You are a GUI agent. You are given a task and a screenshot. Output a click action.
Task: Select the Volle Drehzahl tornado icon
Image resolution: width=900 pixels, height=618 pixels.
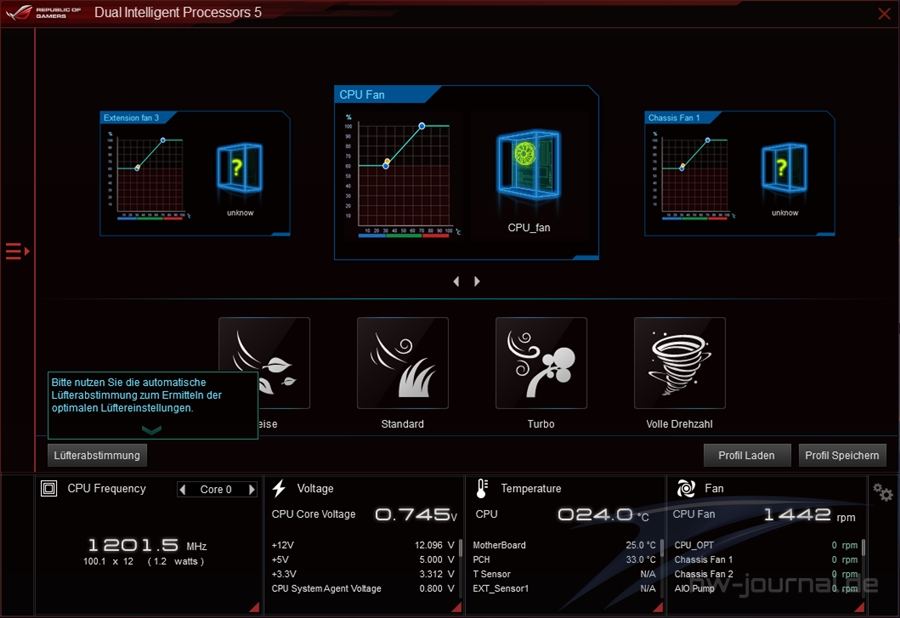pos(680,363)
